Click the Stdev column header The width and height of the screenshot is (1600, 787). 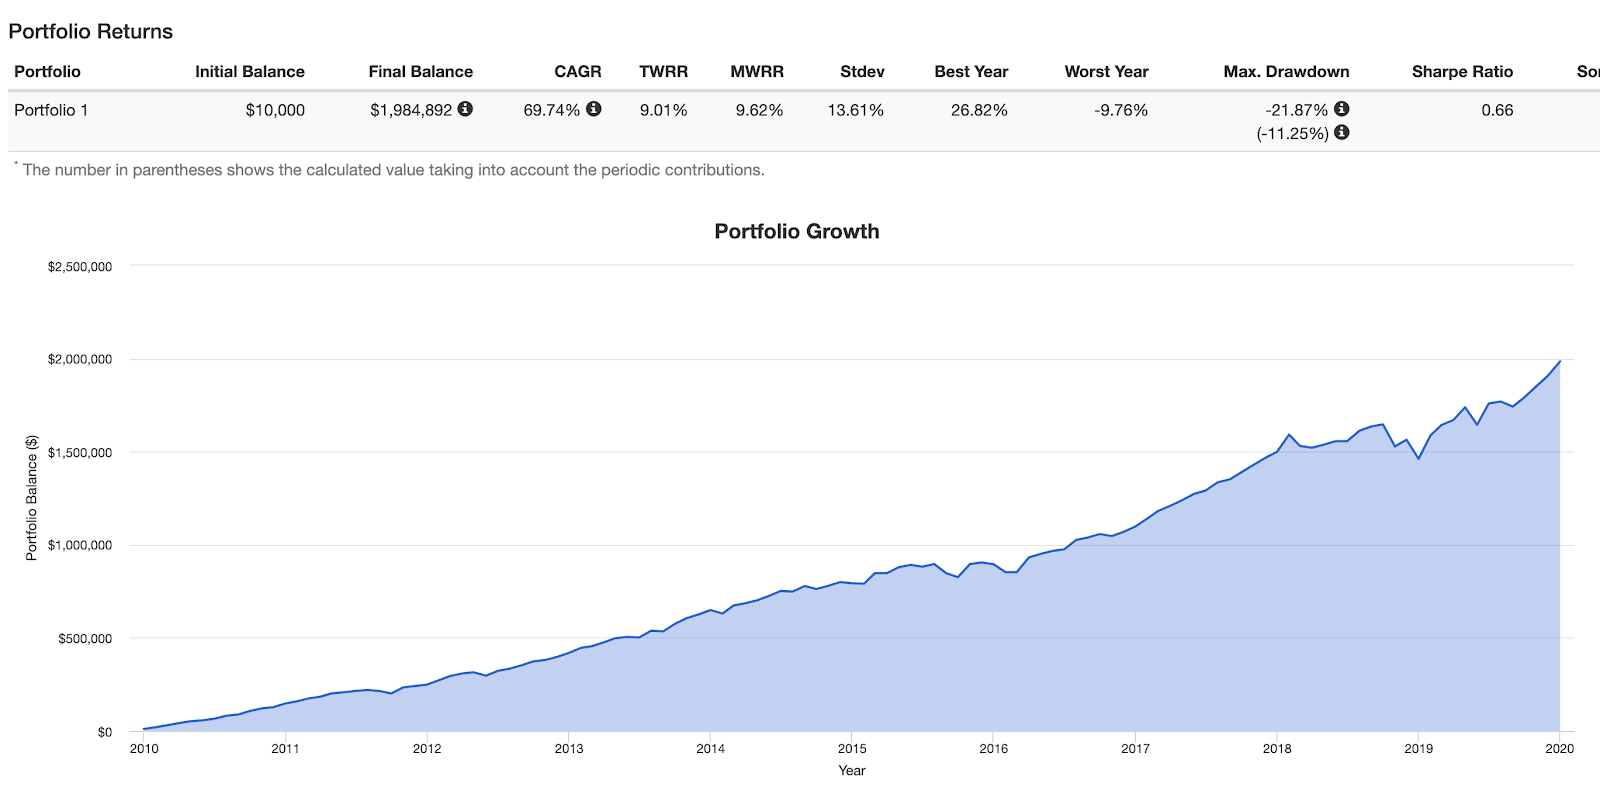(862, 72)
